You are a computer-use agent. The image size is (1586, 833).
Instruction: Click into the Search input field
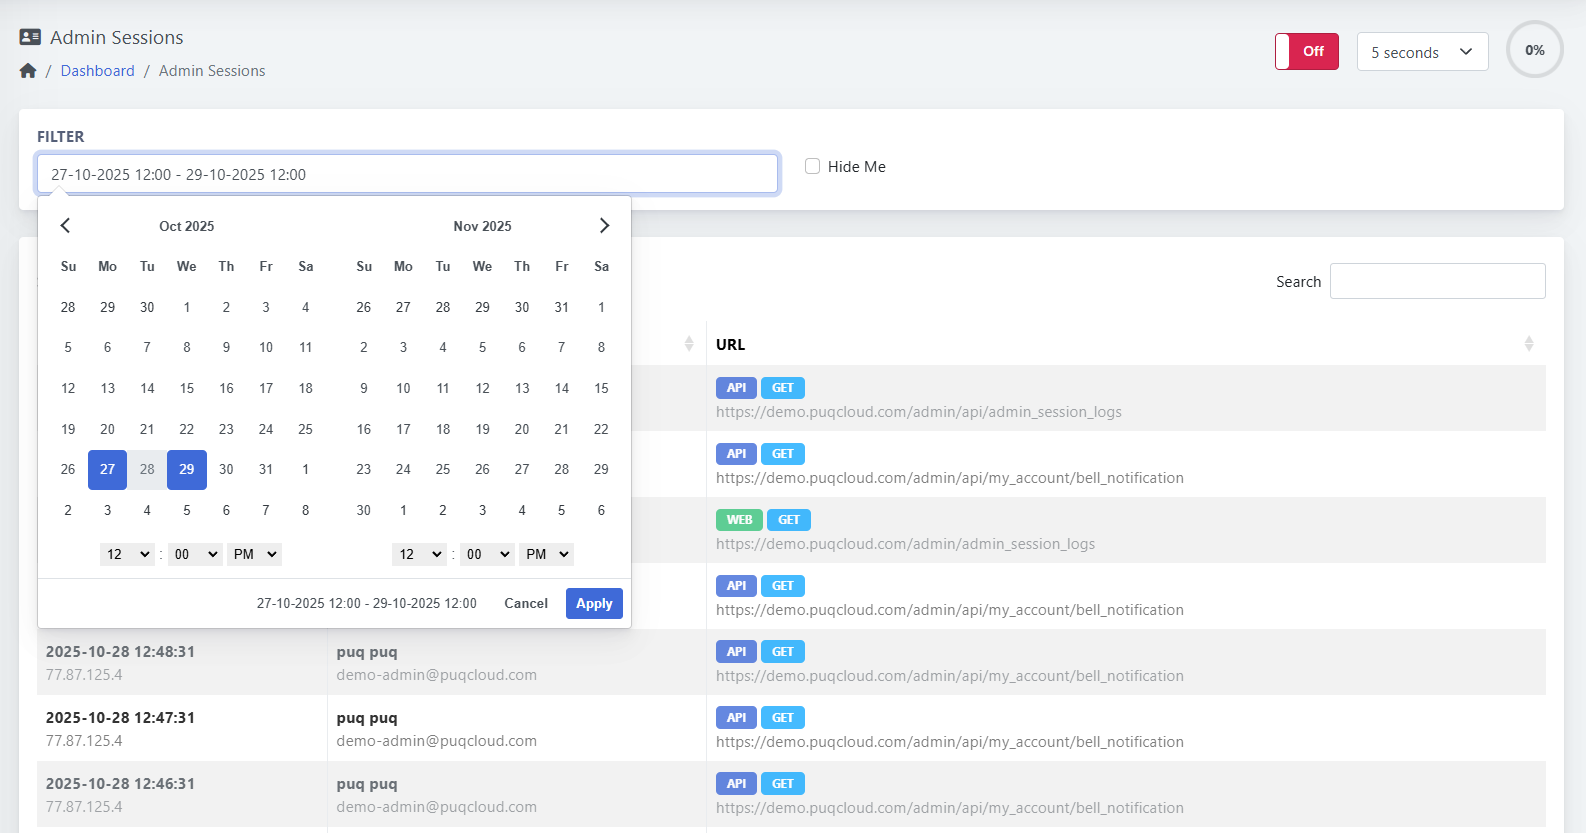[x=1437, y=281]
